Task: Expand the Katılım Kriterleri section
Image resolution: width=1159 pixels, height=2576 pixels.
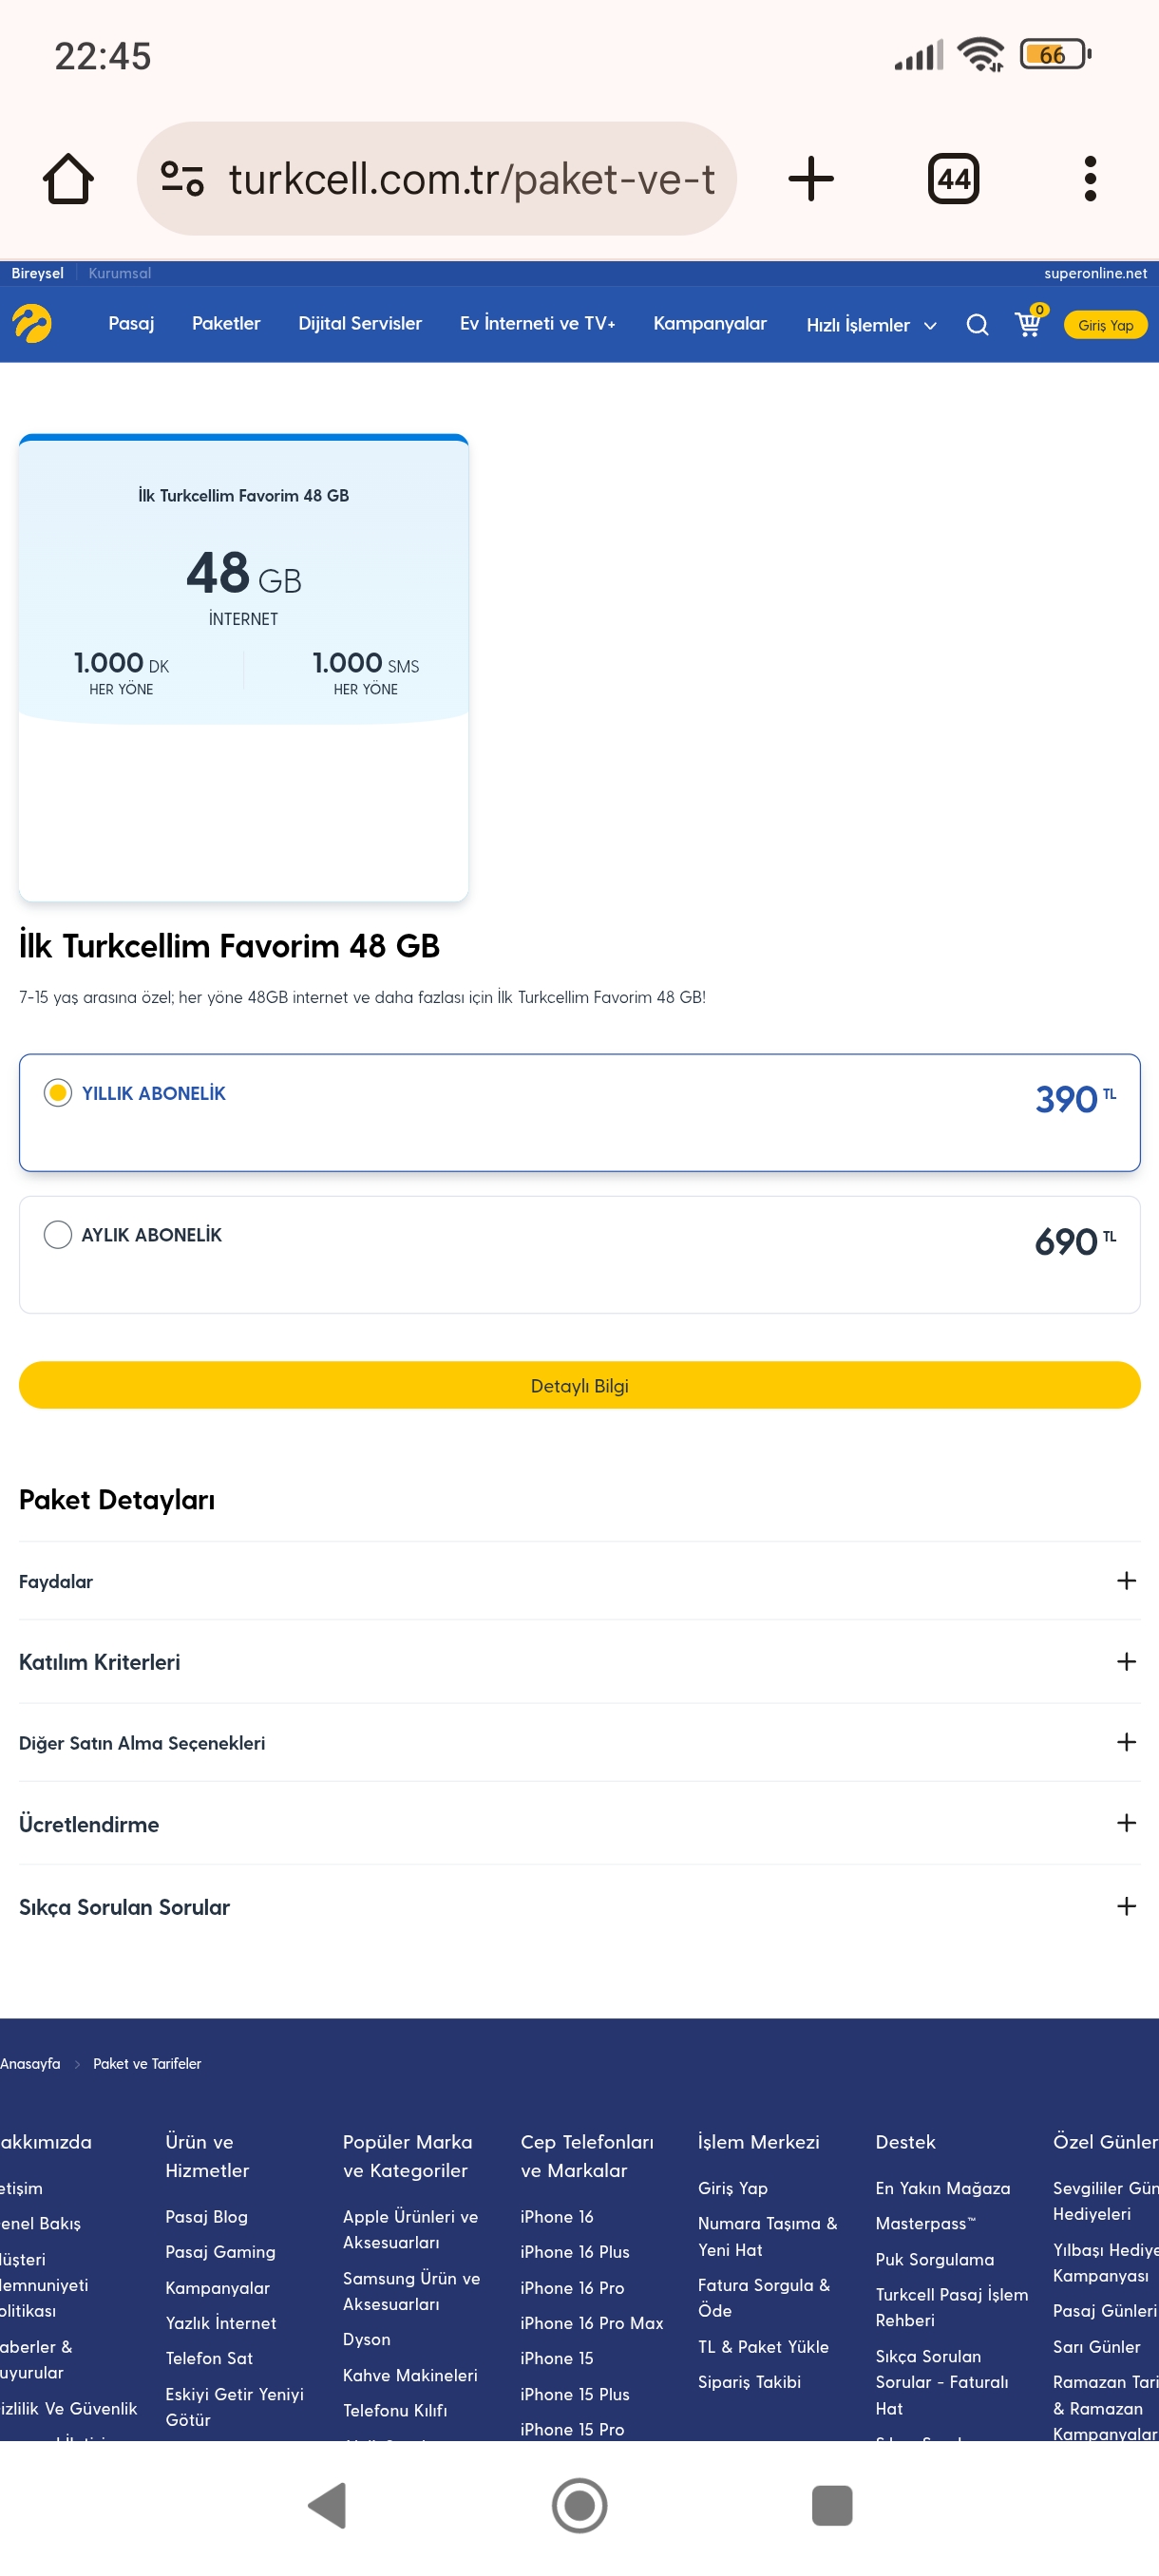Action: [x=579, y=1661]
